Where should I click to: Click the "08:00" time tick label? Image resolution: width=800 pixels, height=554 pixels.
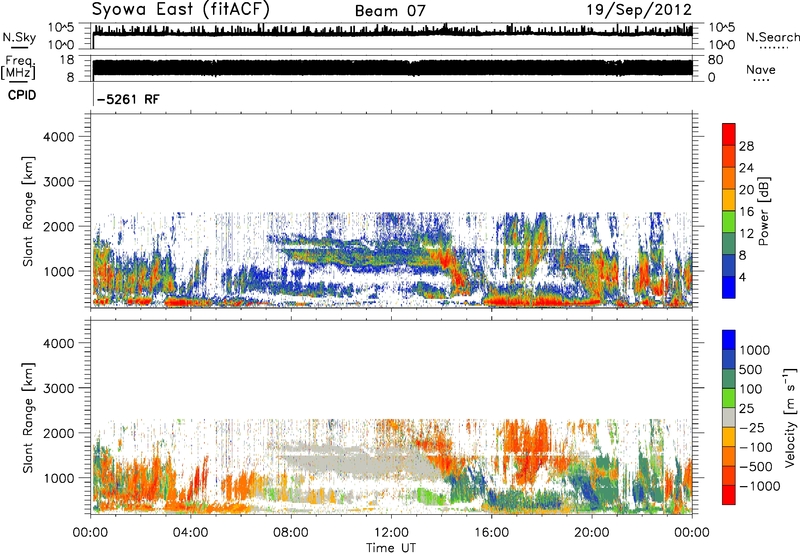click(291, 533)
